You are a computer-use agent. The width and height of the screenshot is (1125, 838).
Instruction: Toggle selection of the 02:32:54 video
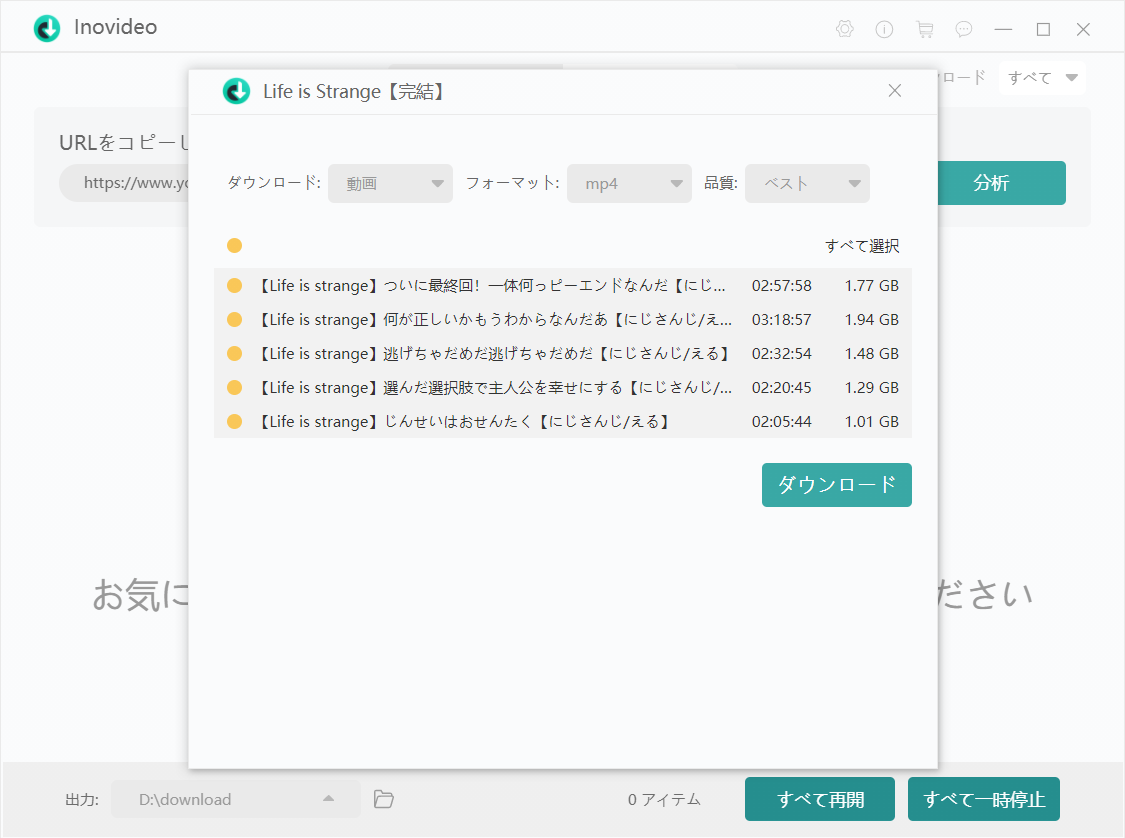tap(235, 353)
